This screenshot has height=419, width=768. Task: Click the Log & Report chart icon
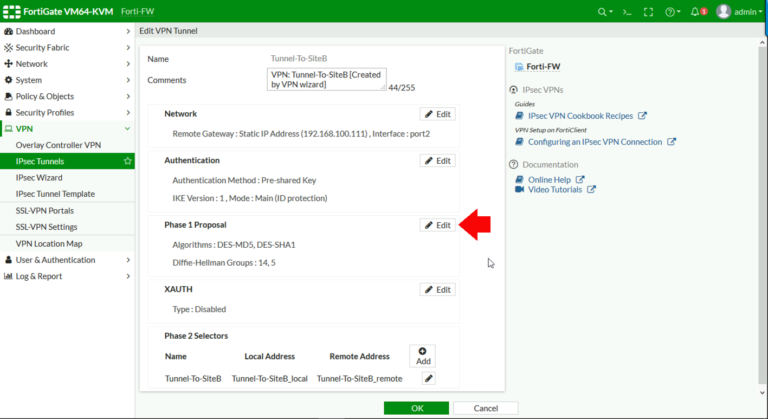pyautogui.click(x=8, y=276)
